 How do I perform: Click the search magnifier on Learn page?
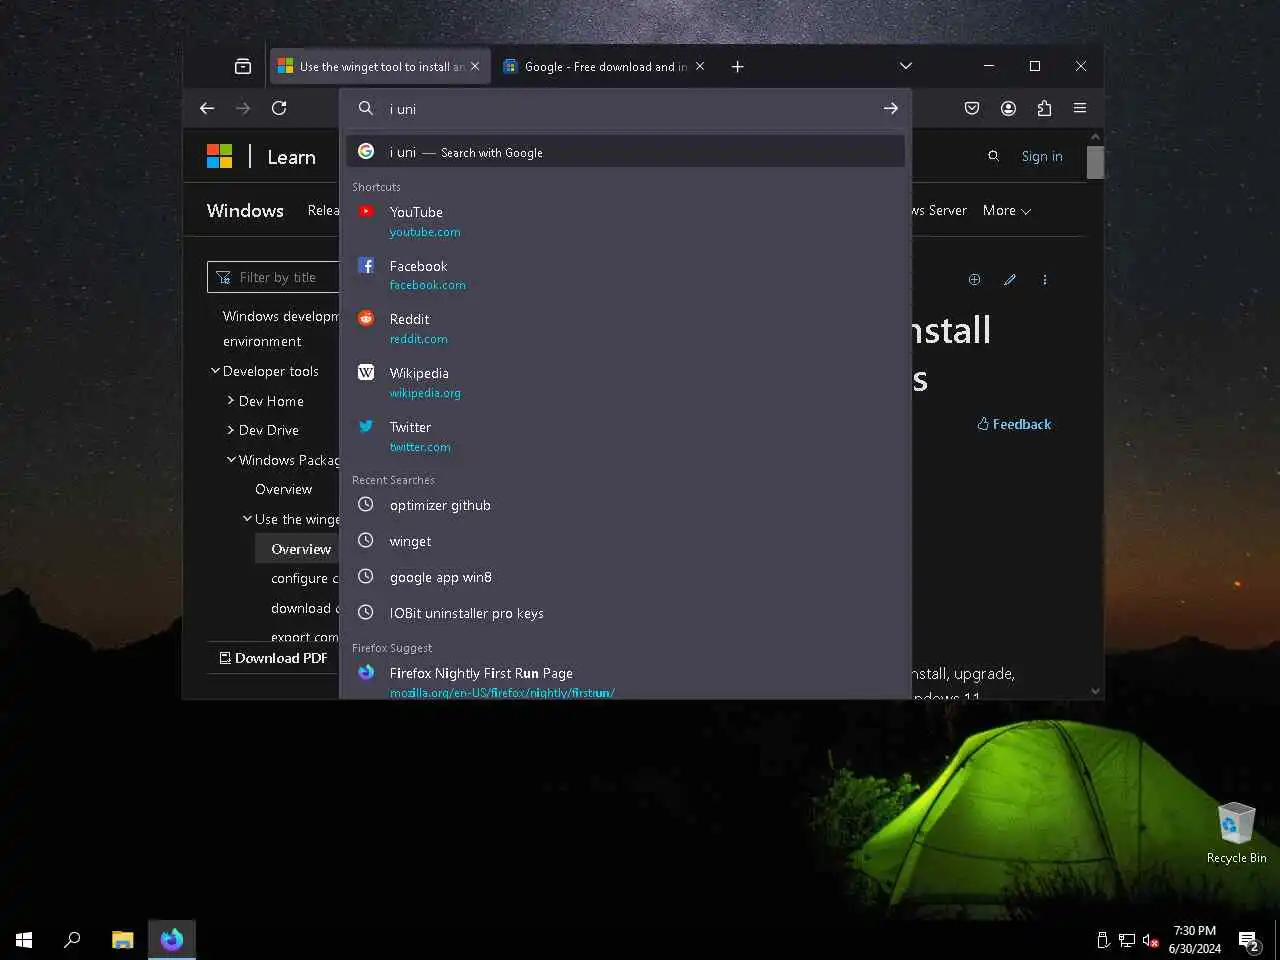[993, 156]
